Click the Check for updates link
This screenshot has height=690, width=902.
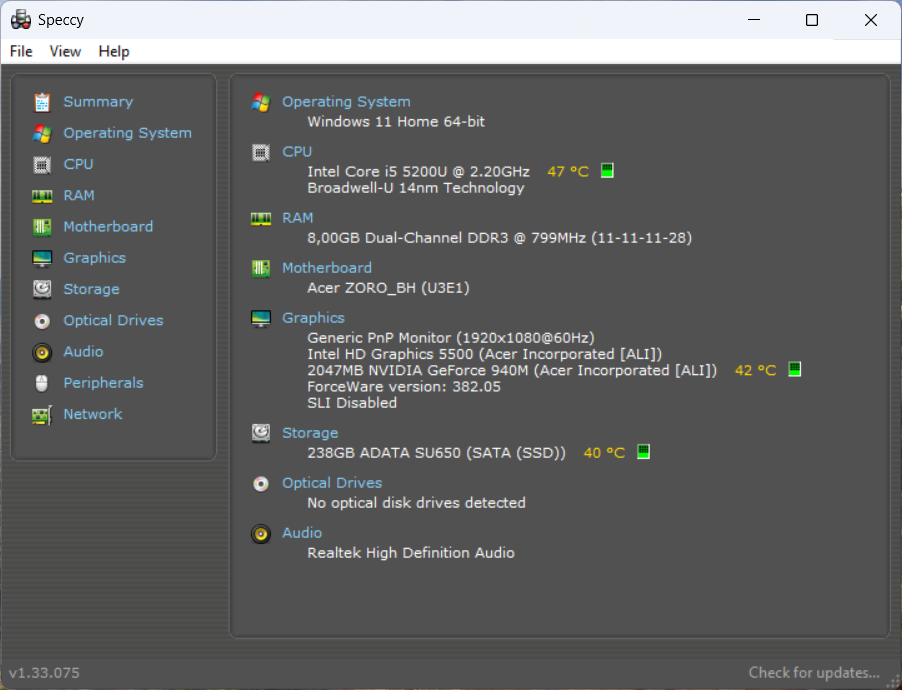pos(813,672)
